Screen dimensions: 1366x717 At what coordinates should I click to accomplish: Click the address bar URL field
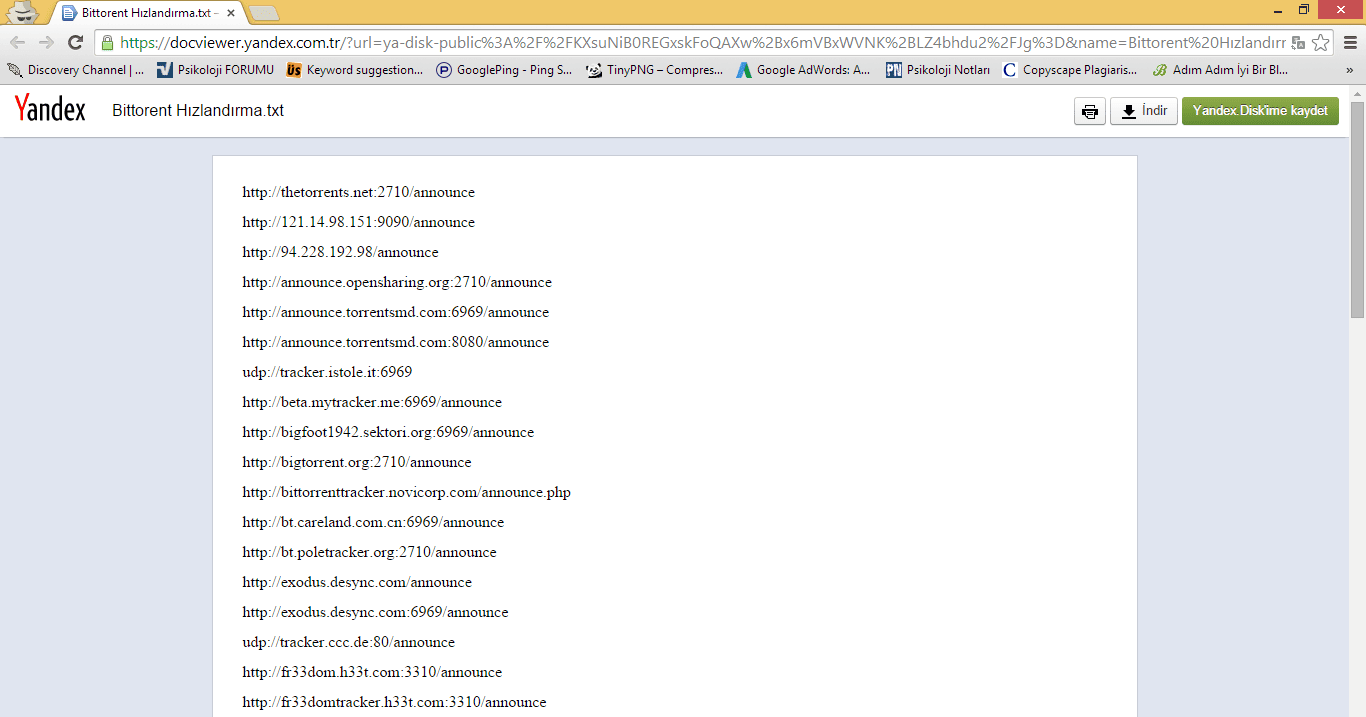point(702,42)
